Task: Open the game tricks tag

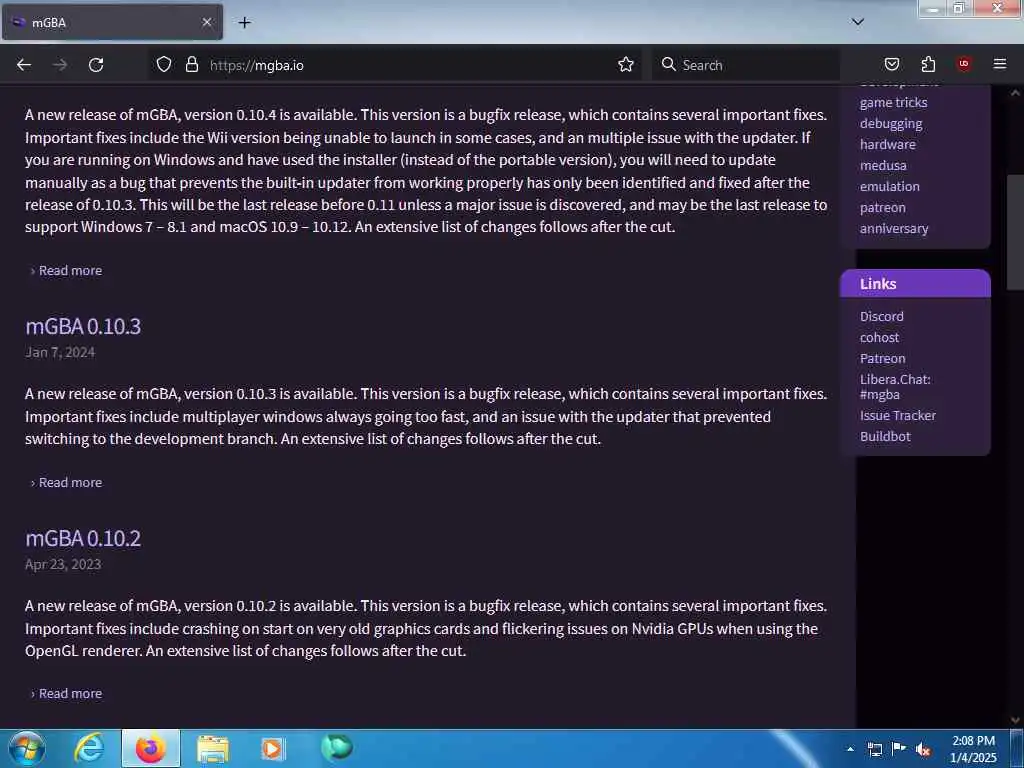Action: tap(893, 103)
